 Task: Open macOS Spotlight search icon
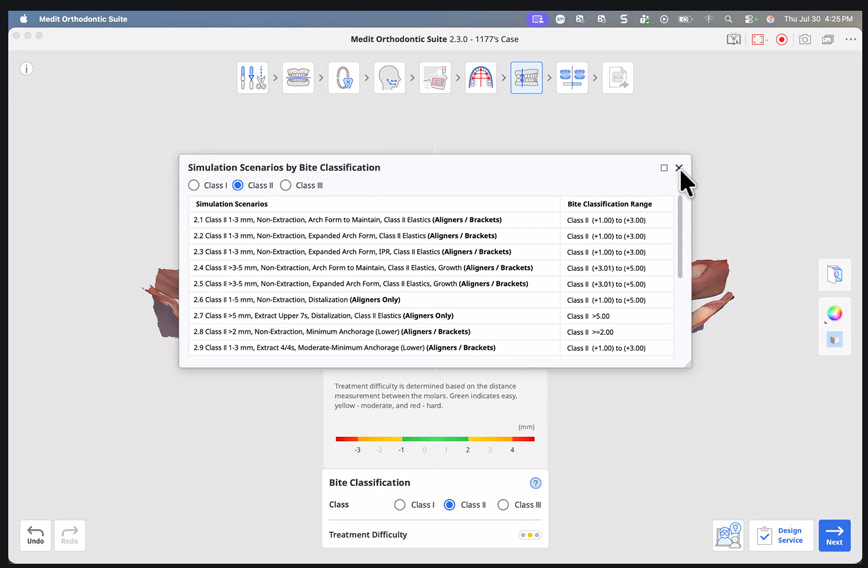[728, 19]
